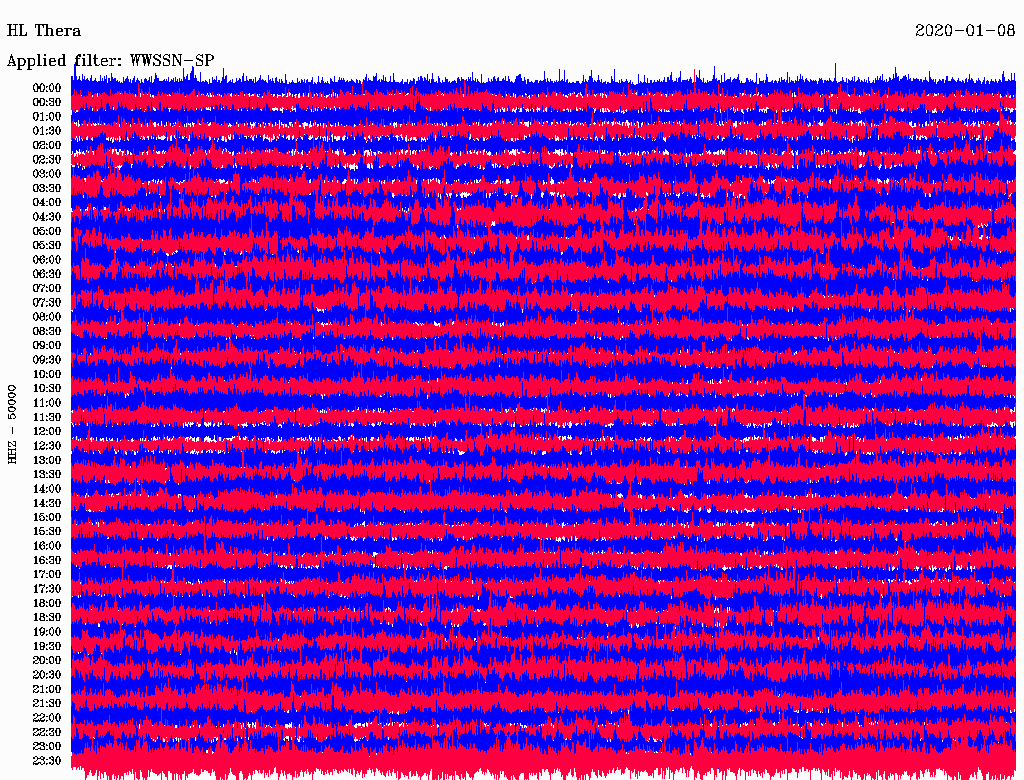Image resolution: width=1024 pixels, height=780 pixels.
Task: Click the 'HHZ - 50000' axis label
Action: coord(12,425)
